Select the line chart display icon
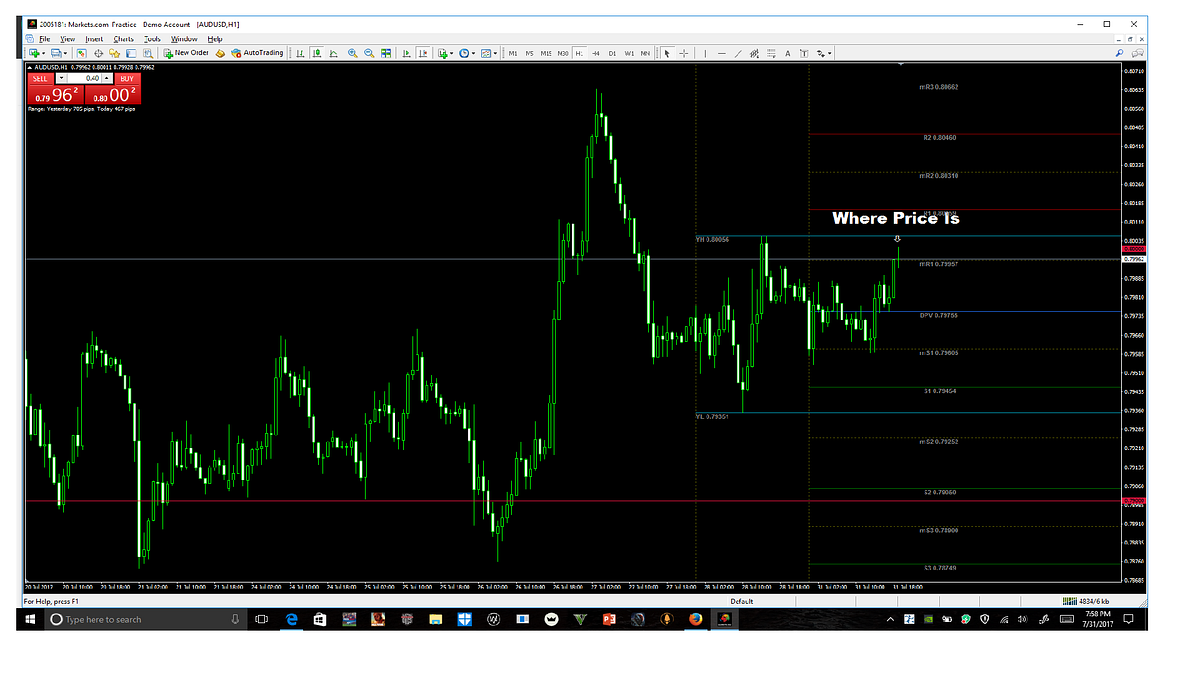Screen dimensions: 1200x675 point(334,53)
